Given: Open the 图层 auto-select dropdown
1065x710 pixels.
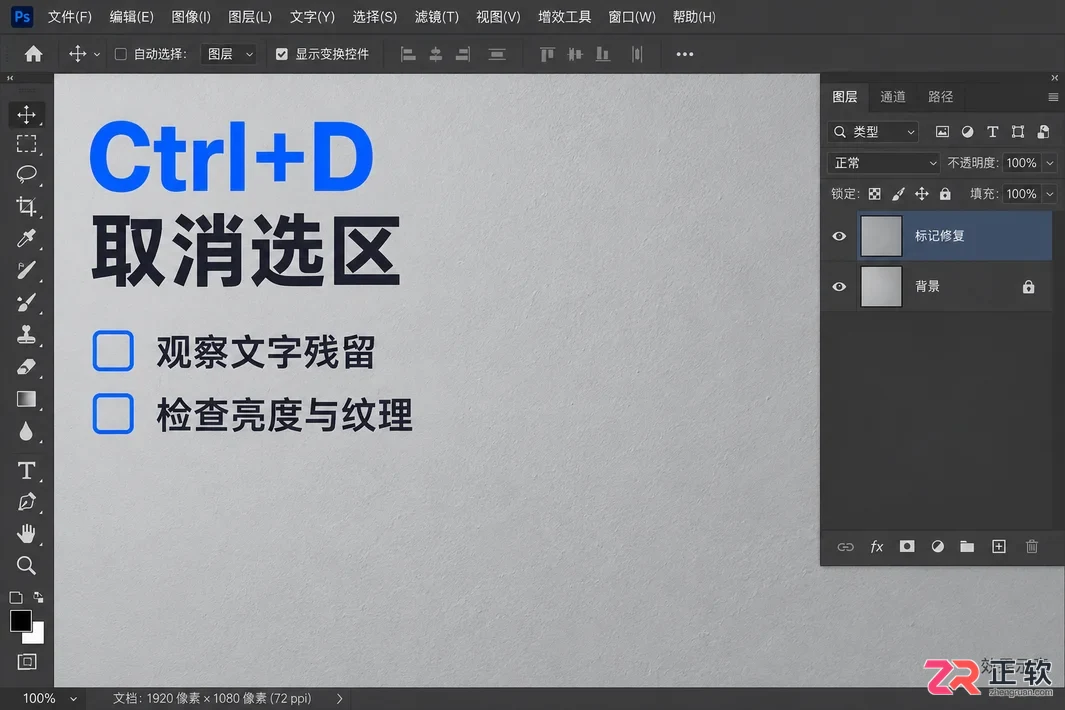Looking at the screenshot, I should click(229, 54).
